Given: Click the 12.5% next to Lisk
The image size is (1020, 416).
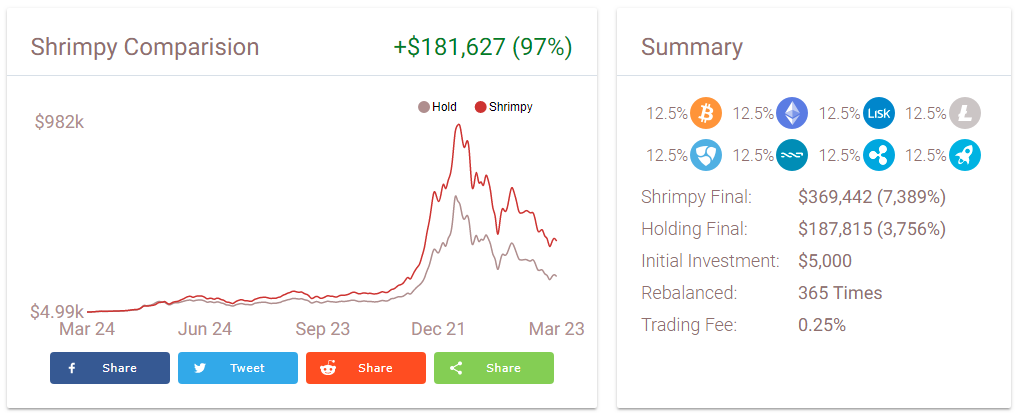Looking at the screenshot, I should 840,113.
